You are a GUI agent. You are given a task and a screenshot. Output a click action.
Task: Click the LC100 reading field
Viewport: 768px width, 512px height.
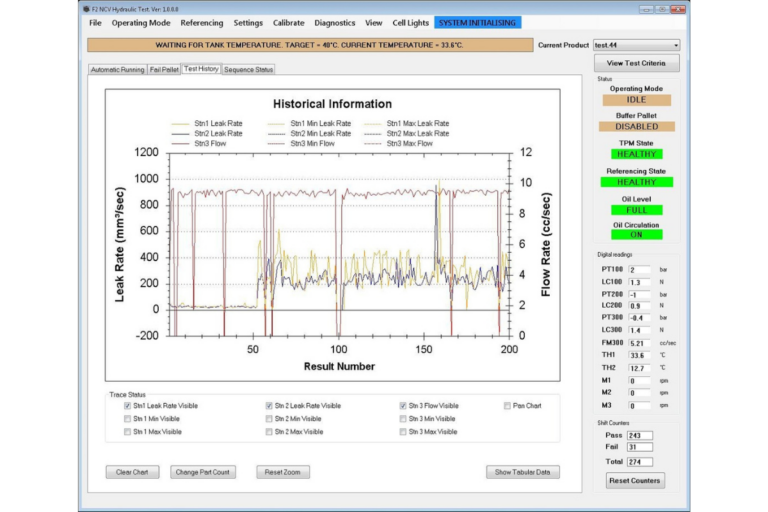(639, 282)
